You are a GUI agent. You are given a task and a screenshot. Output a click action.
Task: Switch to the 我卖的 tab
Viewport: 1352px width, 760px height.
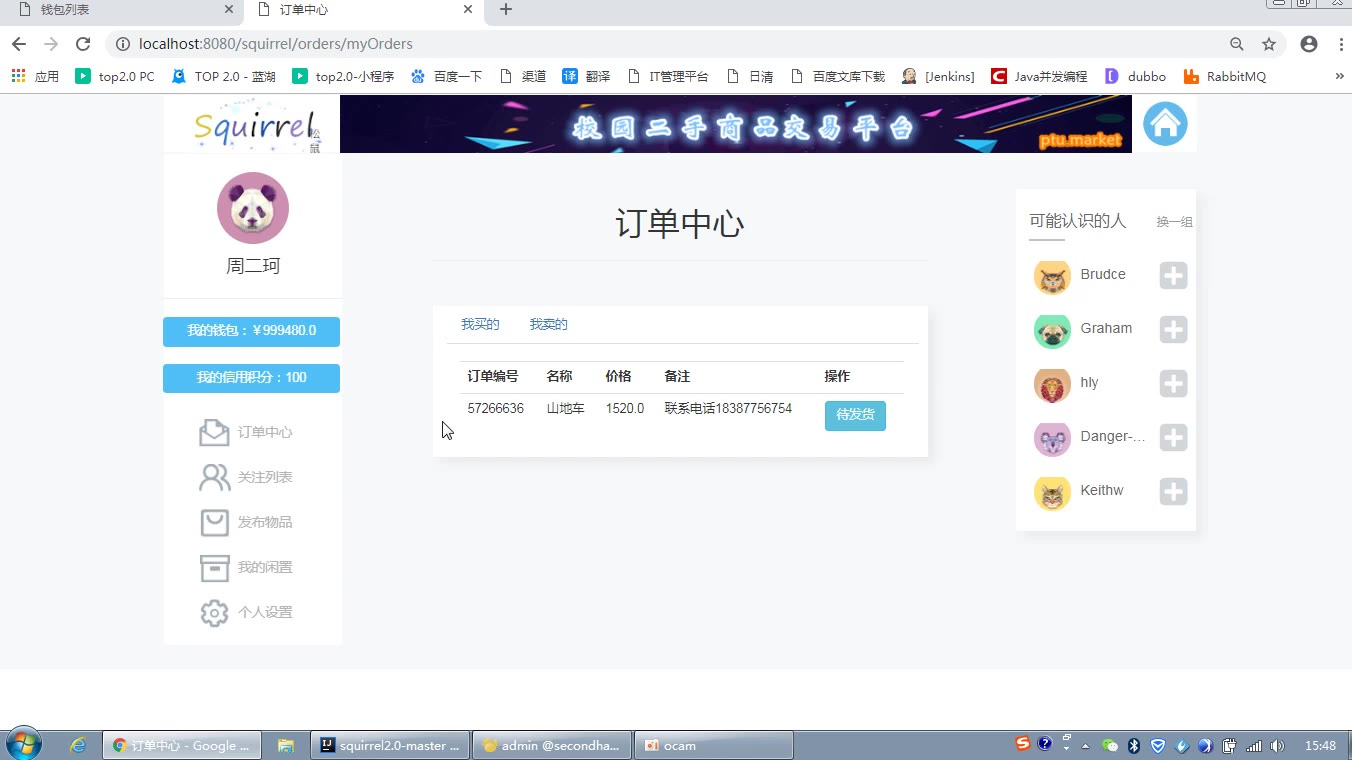[x=548, y=324]
